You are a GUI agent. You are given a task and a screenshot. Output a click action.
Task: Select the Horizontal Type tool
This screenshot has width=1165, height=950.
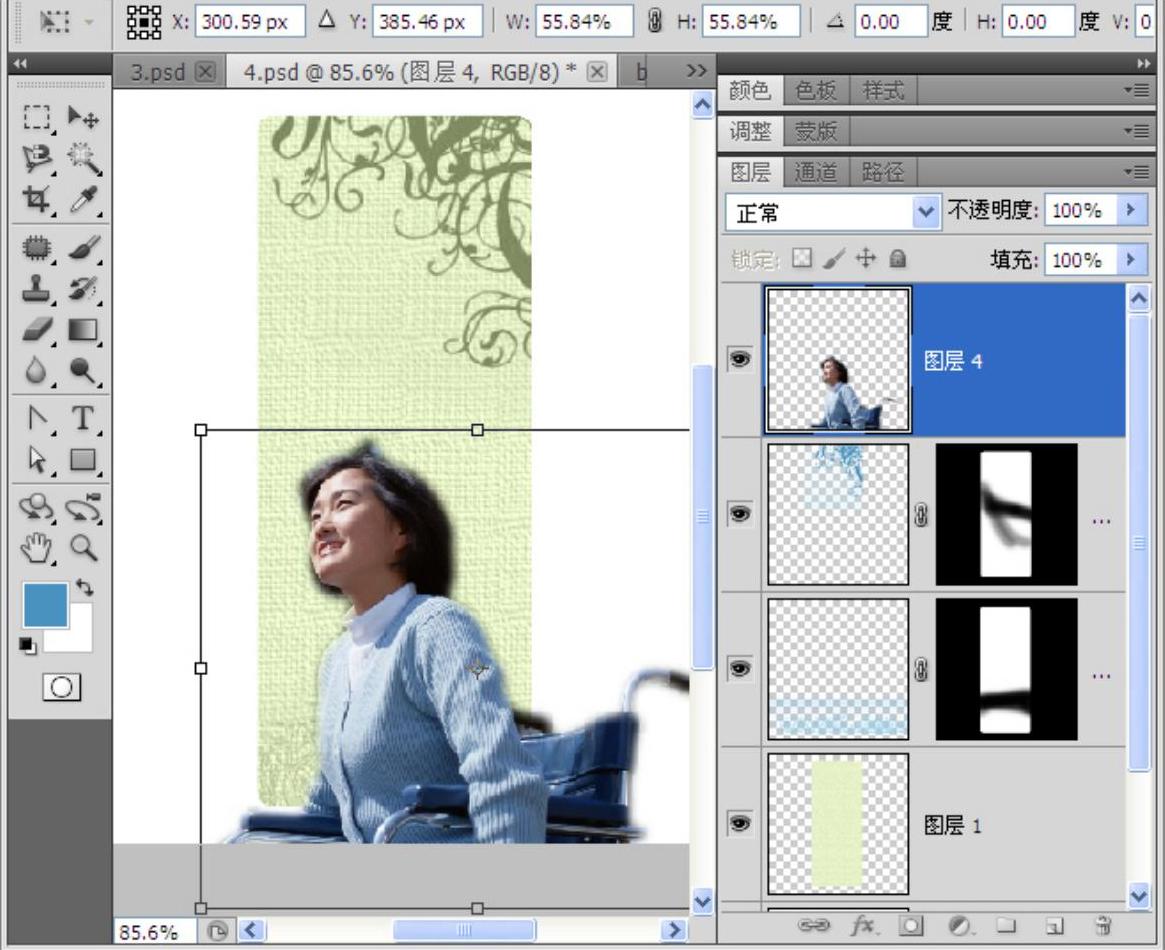pyautogui.click(x=83, y=418)
